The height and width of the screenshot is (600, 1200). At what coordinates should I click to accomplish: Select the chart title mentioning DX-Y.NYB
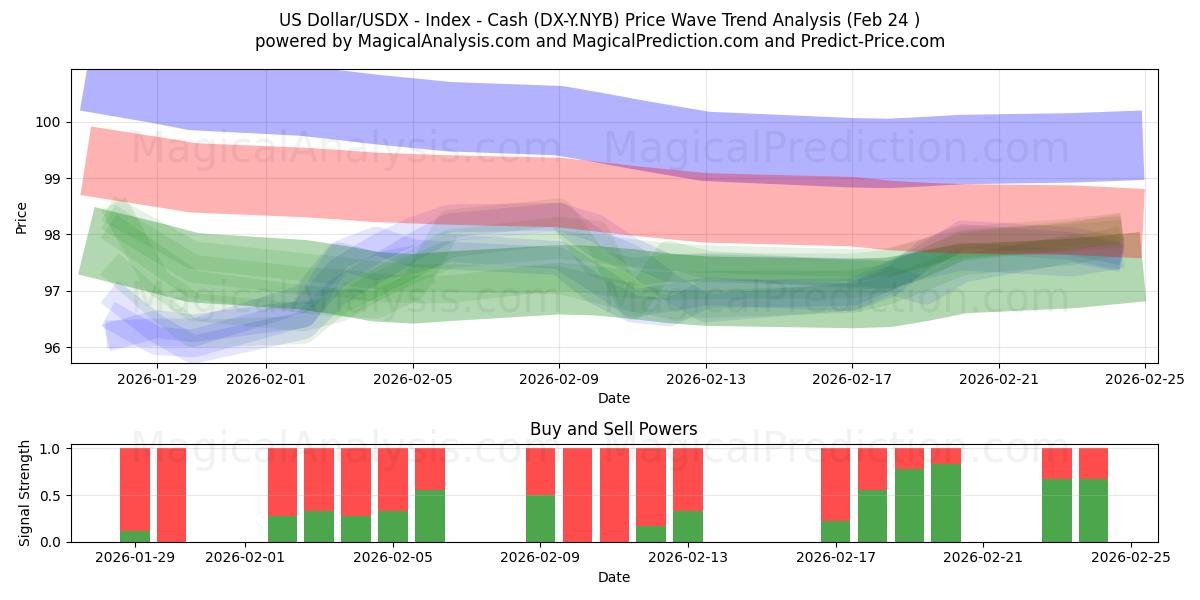coord(600,16)
